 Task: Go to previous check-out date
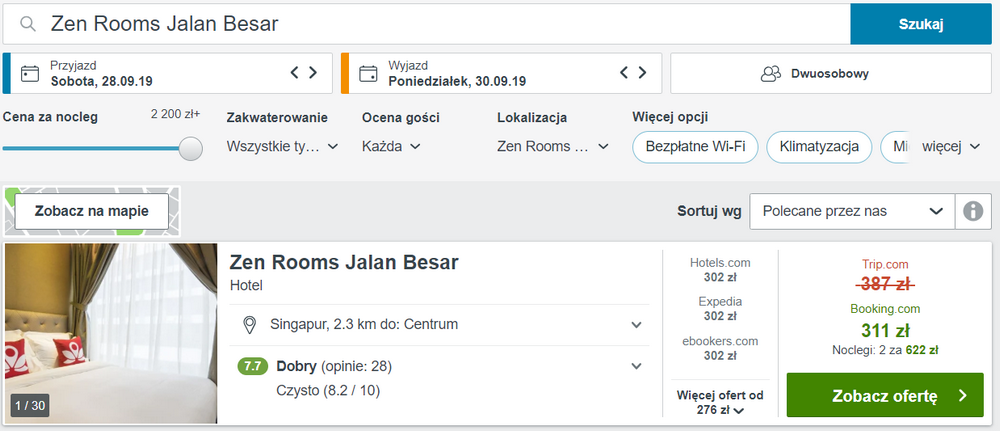[625, 72]
